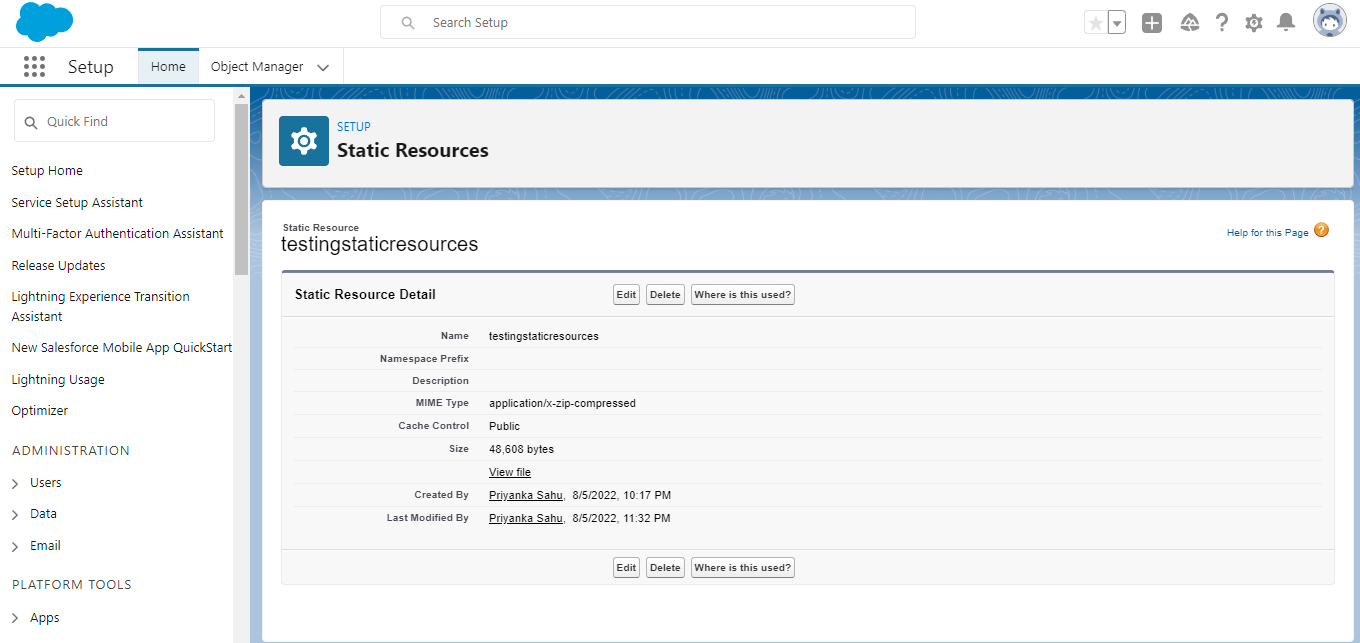Image resolution: width=1360 pixels, height=643 pixels.
Task: Open the Object Manager tab dropdown chevron
Action: click(x=323, y=68)
